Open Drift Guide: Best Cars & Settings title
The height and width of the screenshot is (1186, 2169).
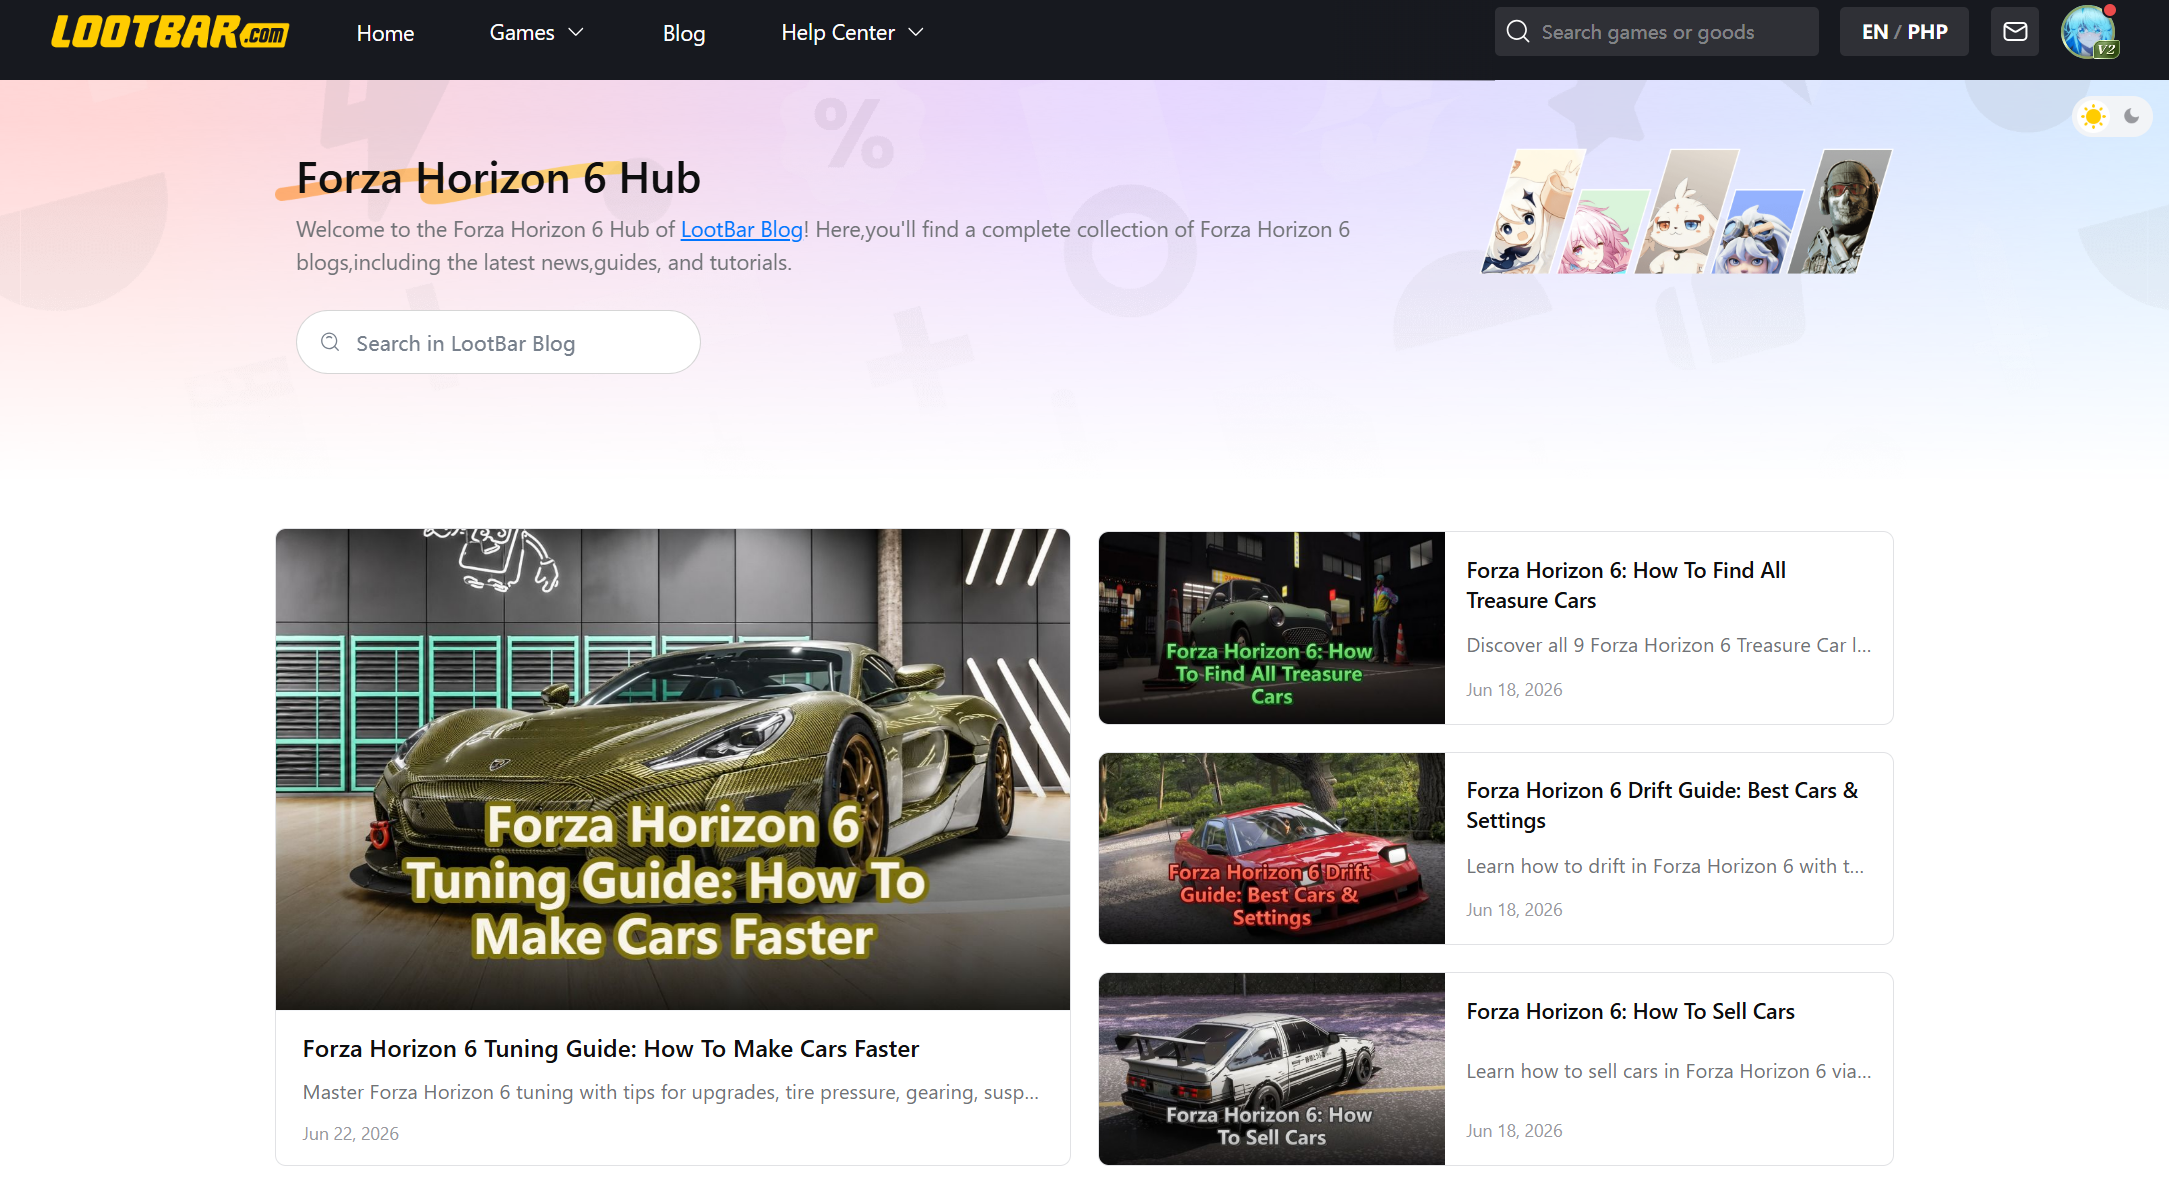(1662, 806)
